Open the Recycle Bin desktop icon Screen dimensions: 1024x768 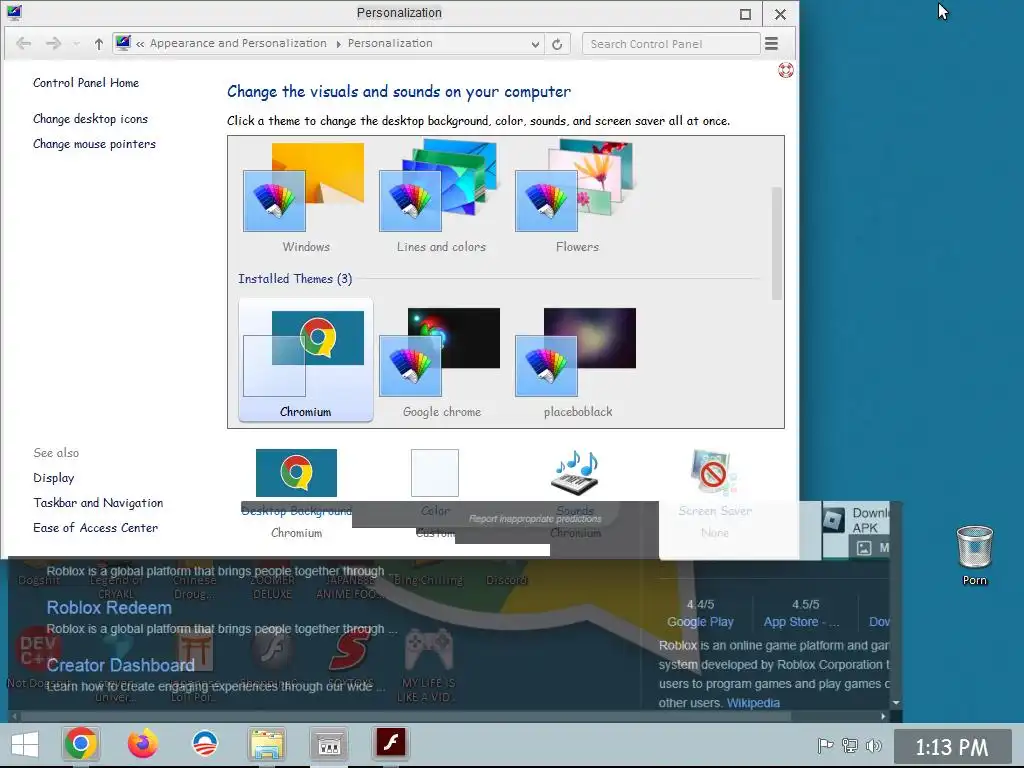click(974, 555)
